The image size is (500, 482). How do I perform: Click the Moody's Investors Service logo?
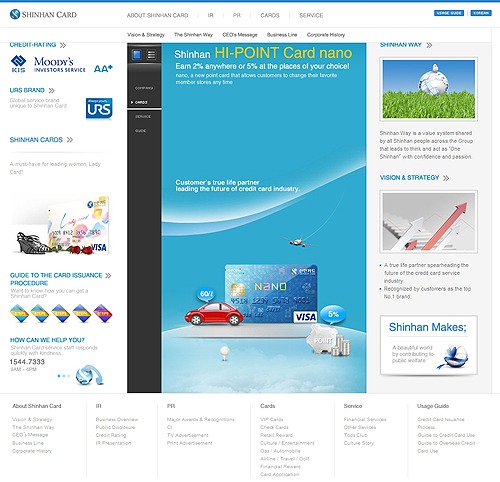pyautogui.click(x=60, y=64)
